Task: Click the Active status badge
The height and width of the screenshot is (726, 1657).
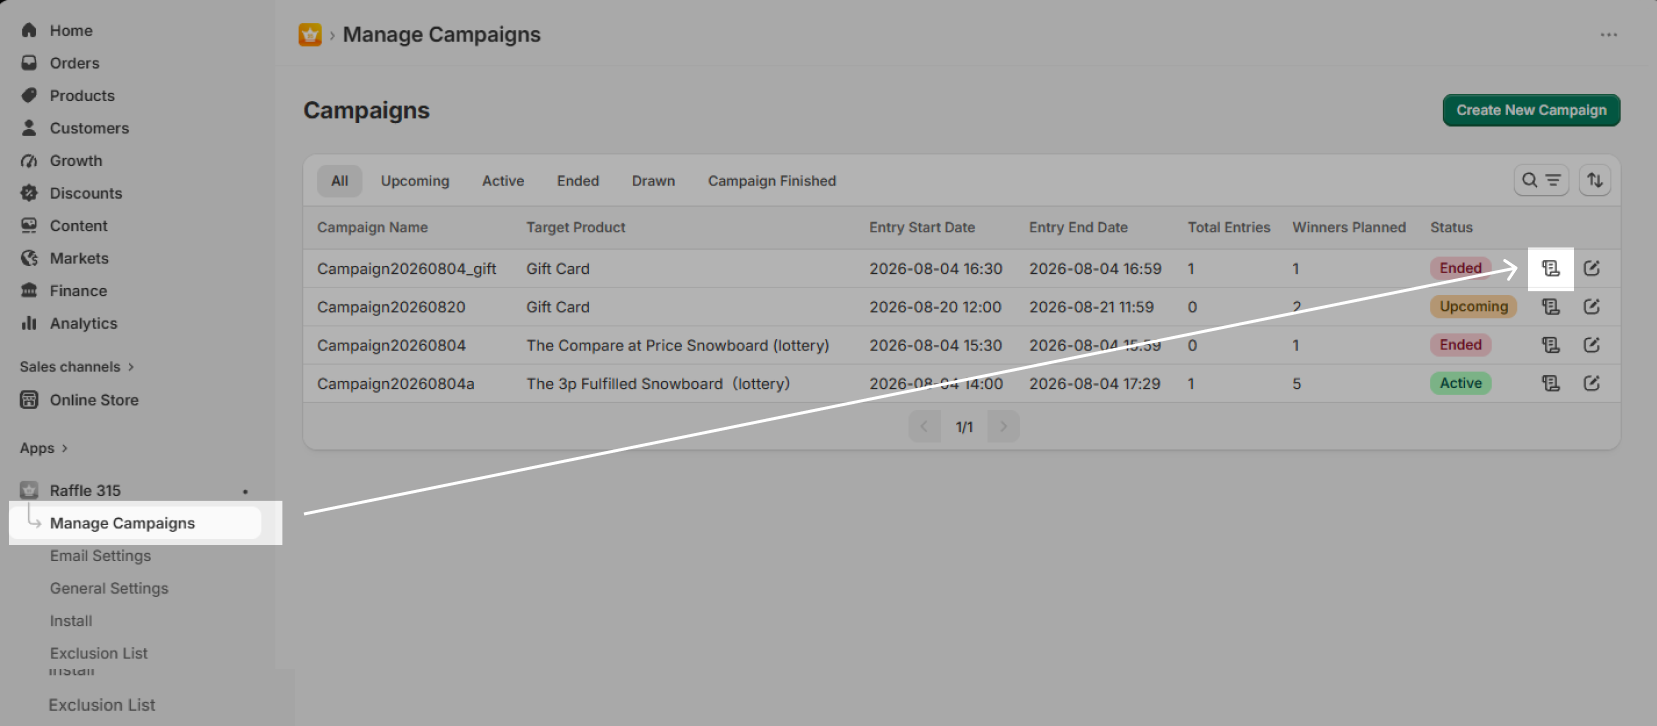Action: [1461, 383]
